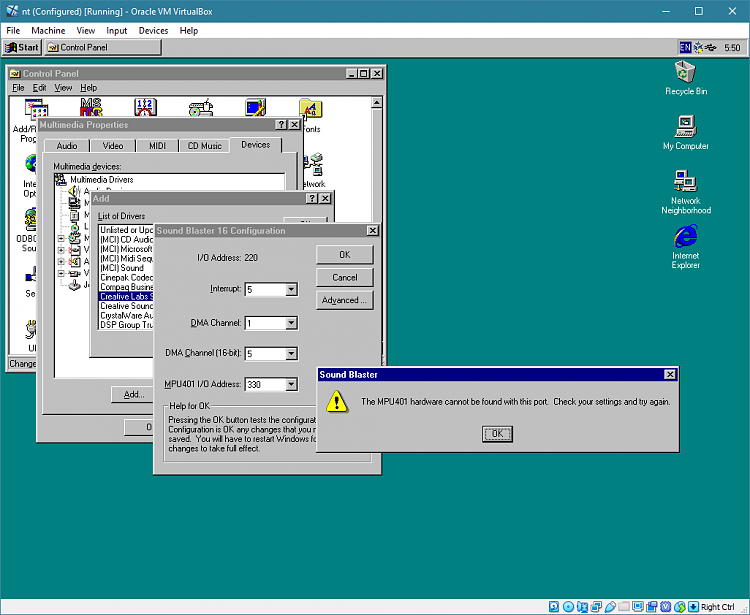Click the 5:50 clock in the taskbar tray

(x=732, y=47)
